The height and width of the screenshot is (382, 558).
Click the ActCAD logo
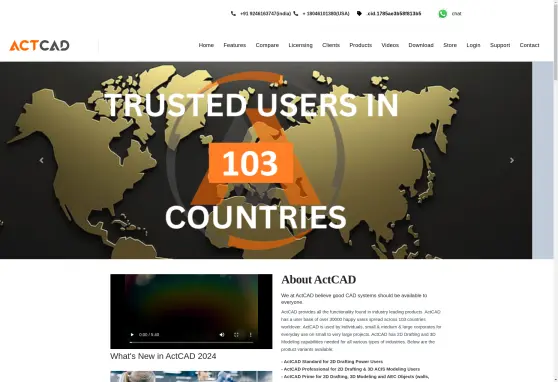point(40,46)
